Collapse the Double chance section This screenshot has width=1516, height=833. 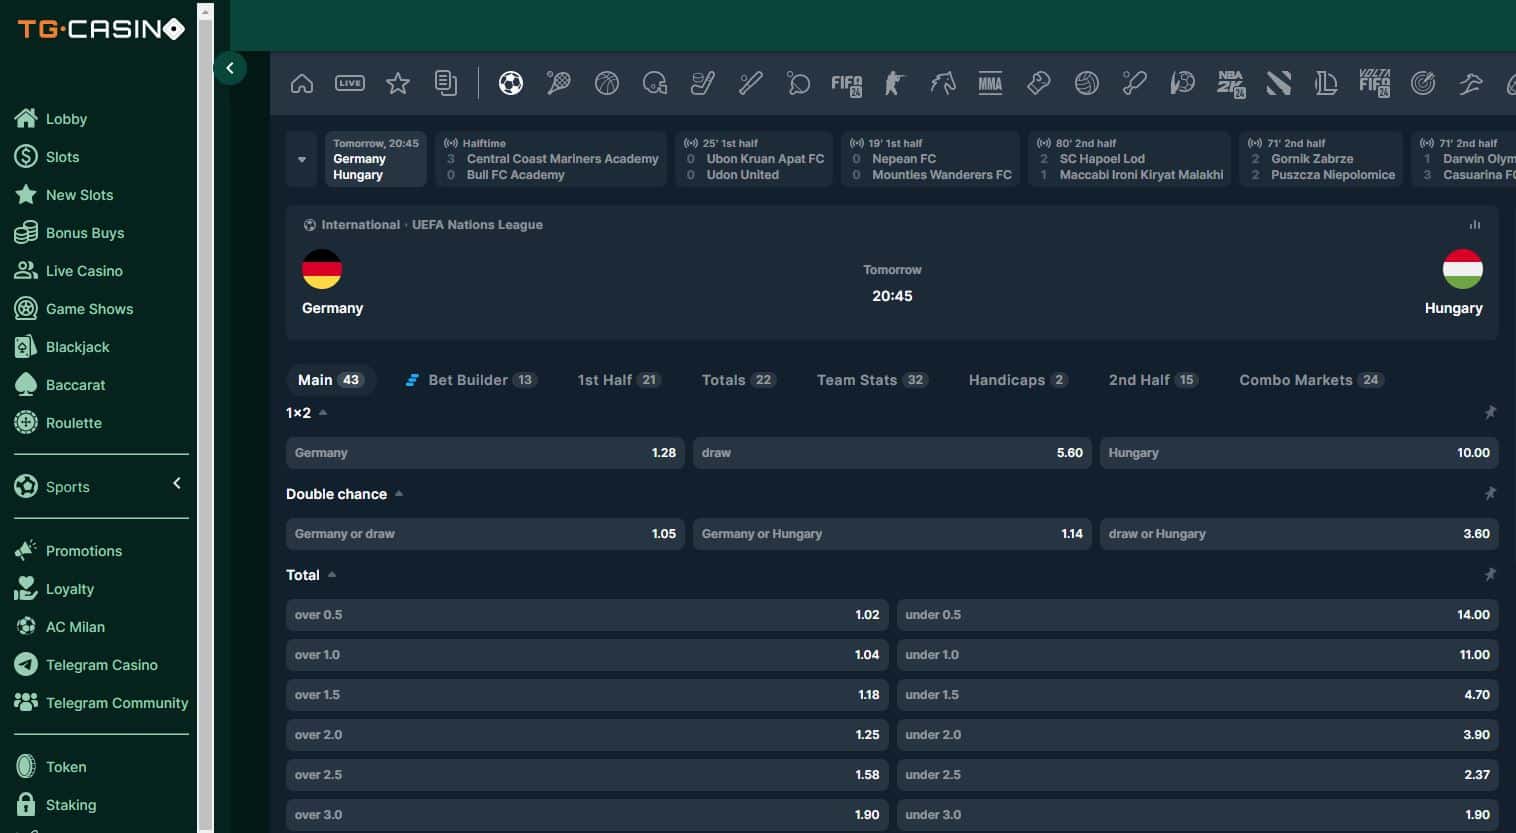(399, 493)
